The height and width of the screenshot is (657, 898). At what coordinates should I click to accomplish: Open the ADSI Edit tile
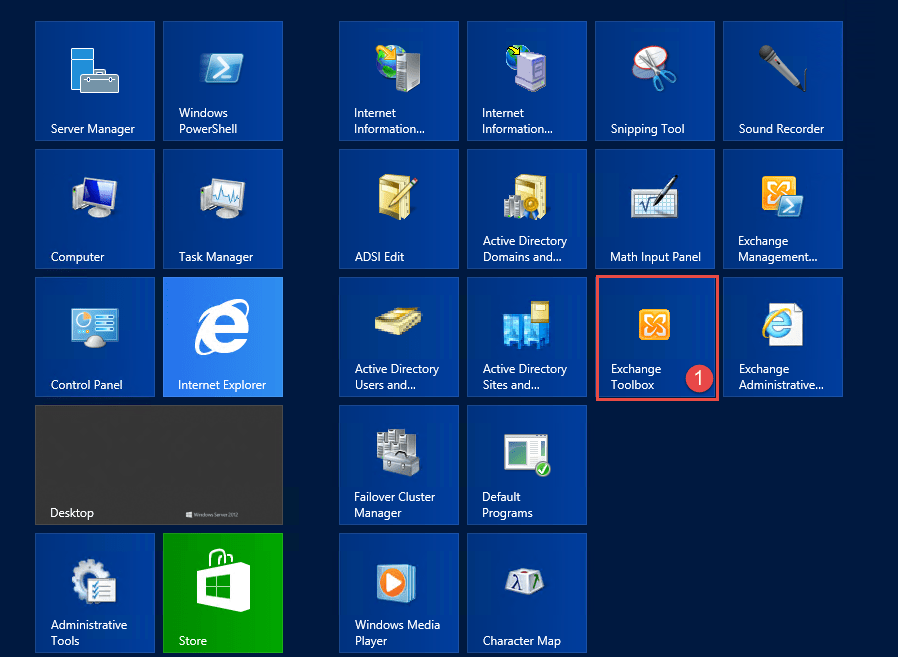[x=399, y=209]
